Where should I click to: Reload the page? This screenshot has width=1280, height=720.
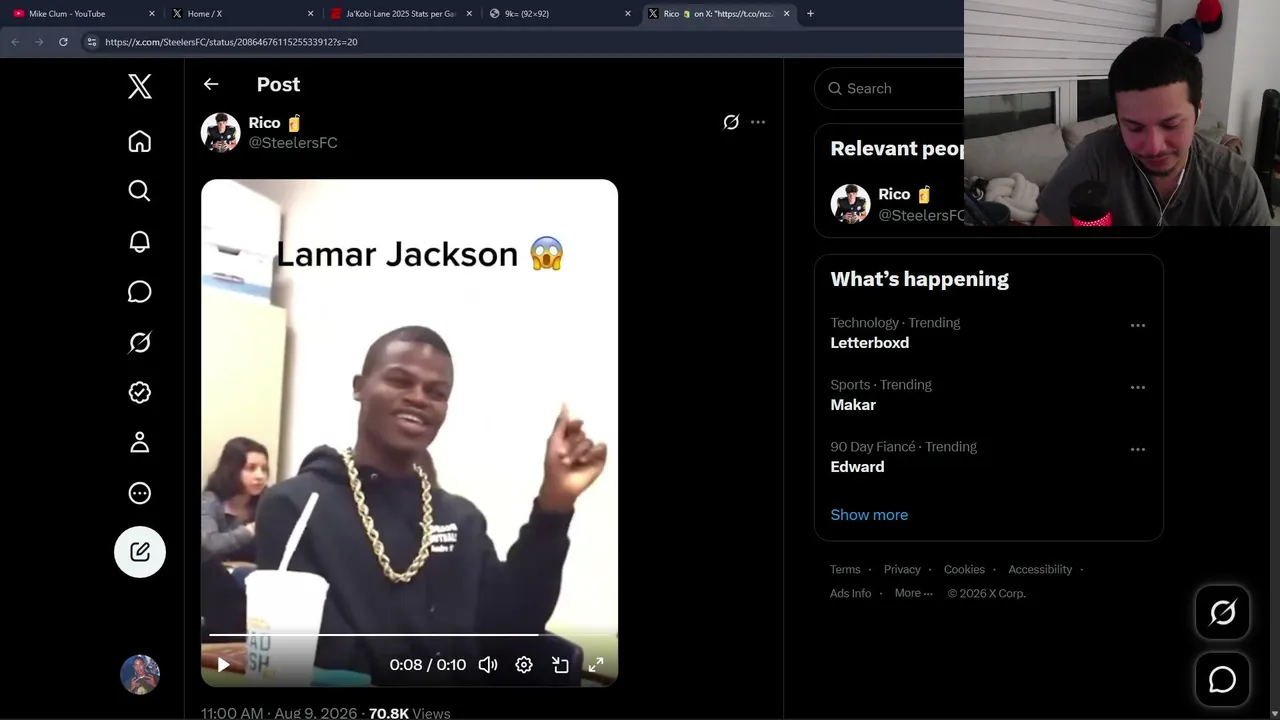coord(63,42)
